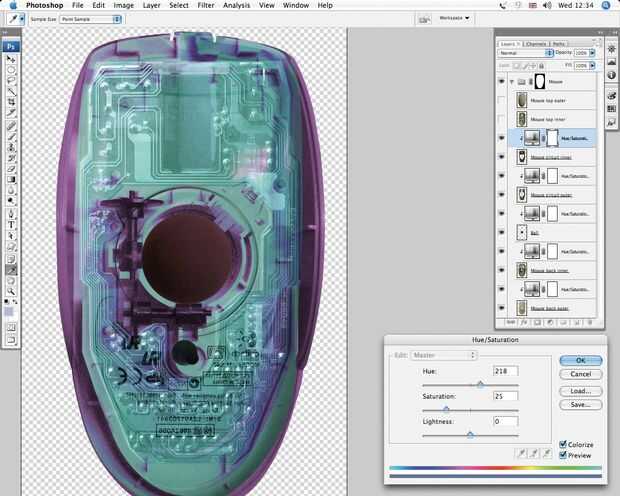Viewport: 620px width, 496px height.
Task: Open the Workspace dropdown
Action: point(454,18)
